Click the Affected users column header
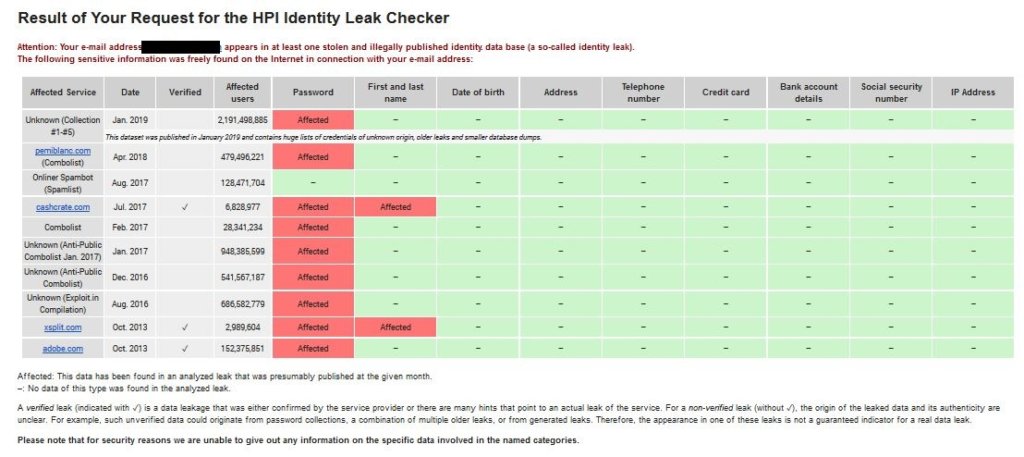Image resolution: width=1024 pixels, height=457 pixels. (242, 92)
